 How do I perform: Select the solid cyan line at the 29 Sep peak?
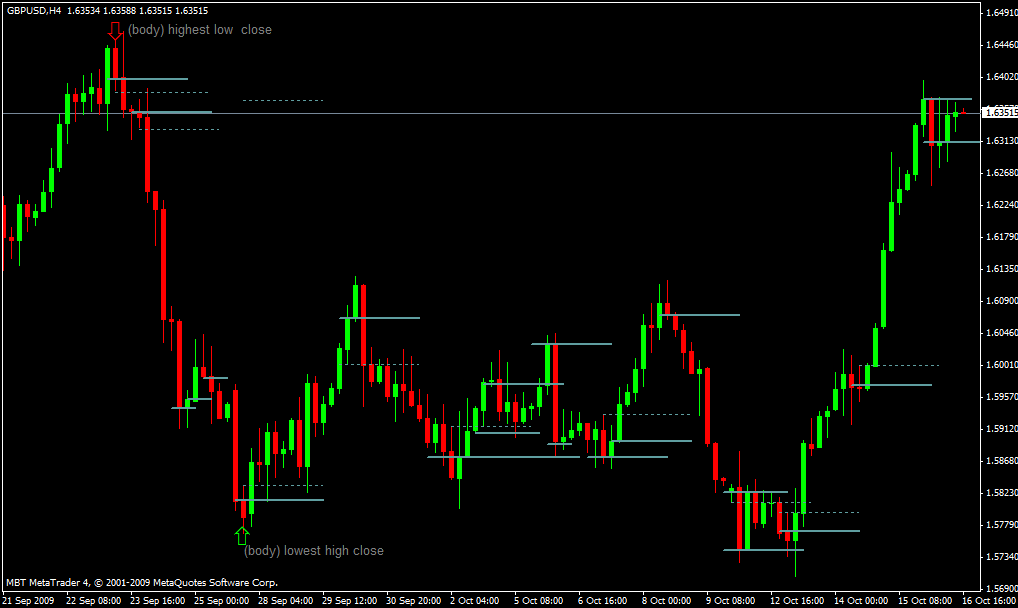380,318
